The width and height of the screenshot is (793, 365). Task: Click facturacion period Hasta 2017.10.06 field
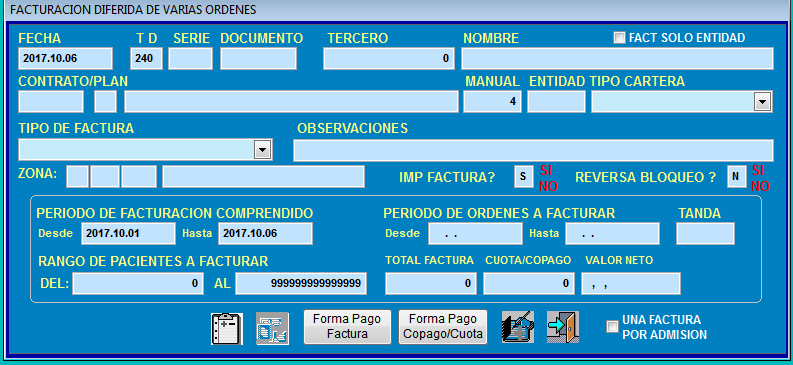[266, 234]
